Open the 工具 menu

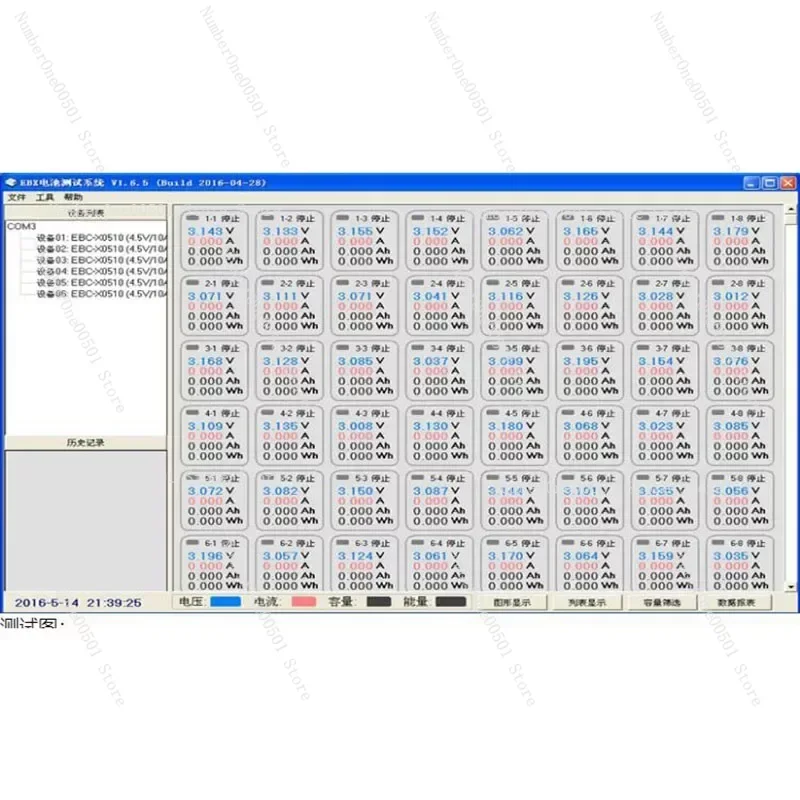click(45, 197)
